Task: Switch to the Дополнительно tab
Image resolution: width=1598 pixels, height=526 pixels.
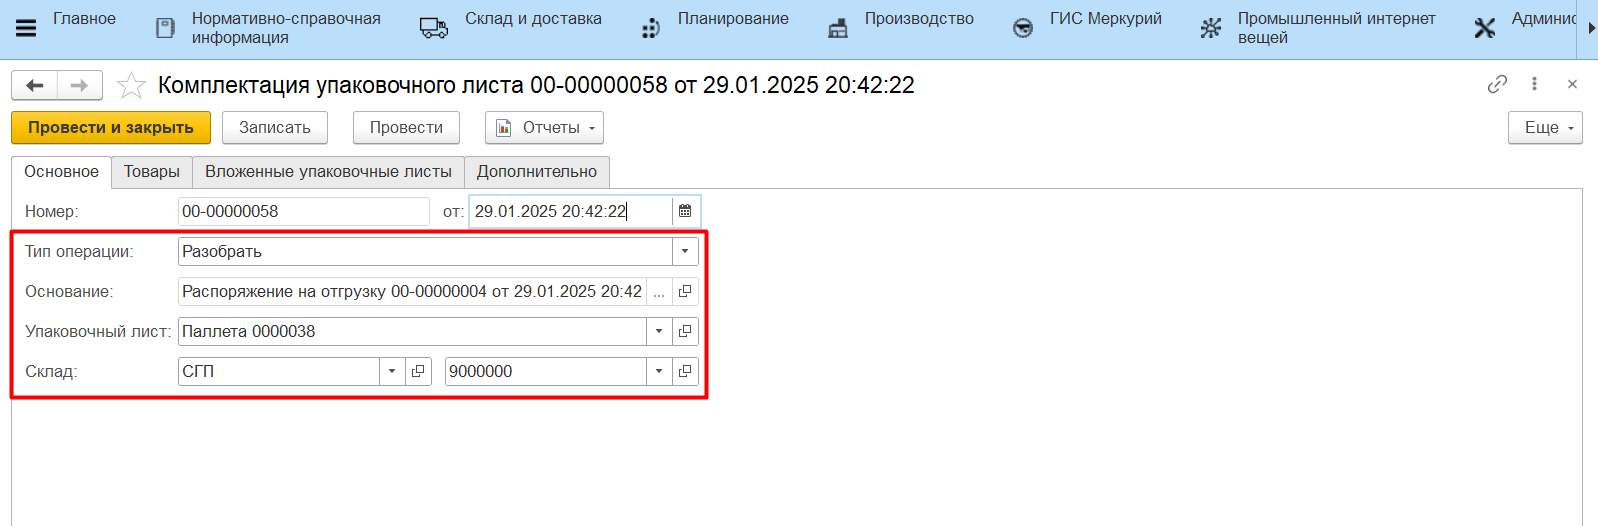Action: (x=537, y=172)
